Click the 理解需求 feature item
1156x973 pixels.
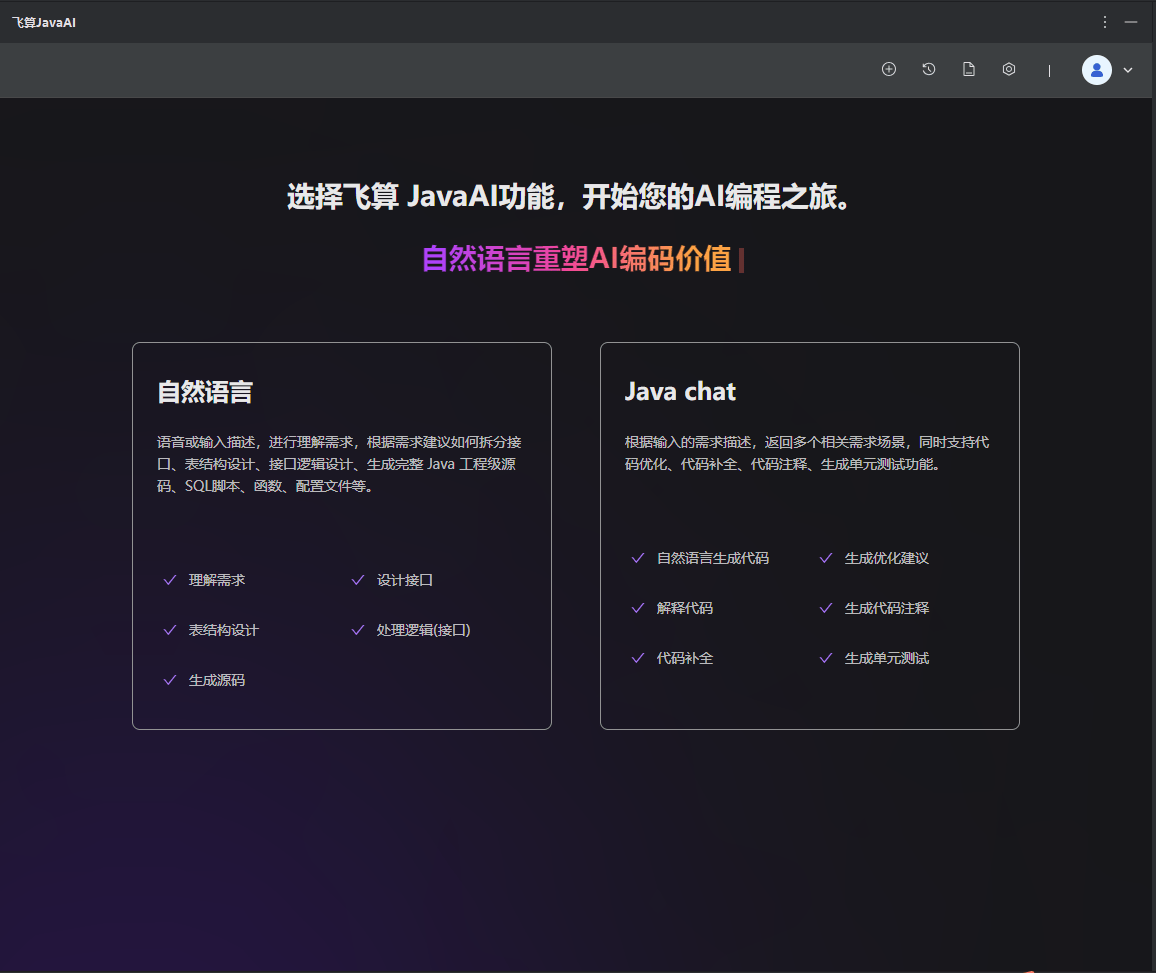(217, 580)
